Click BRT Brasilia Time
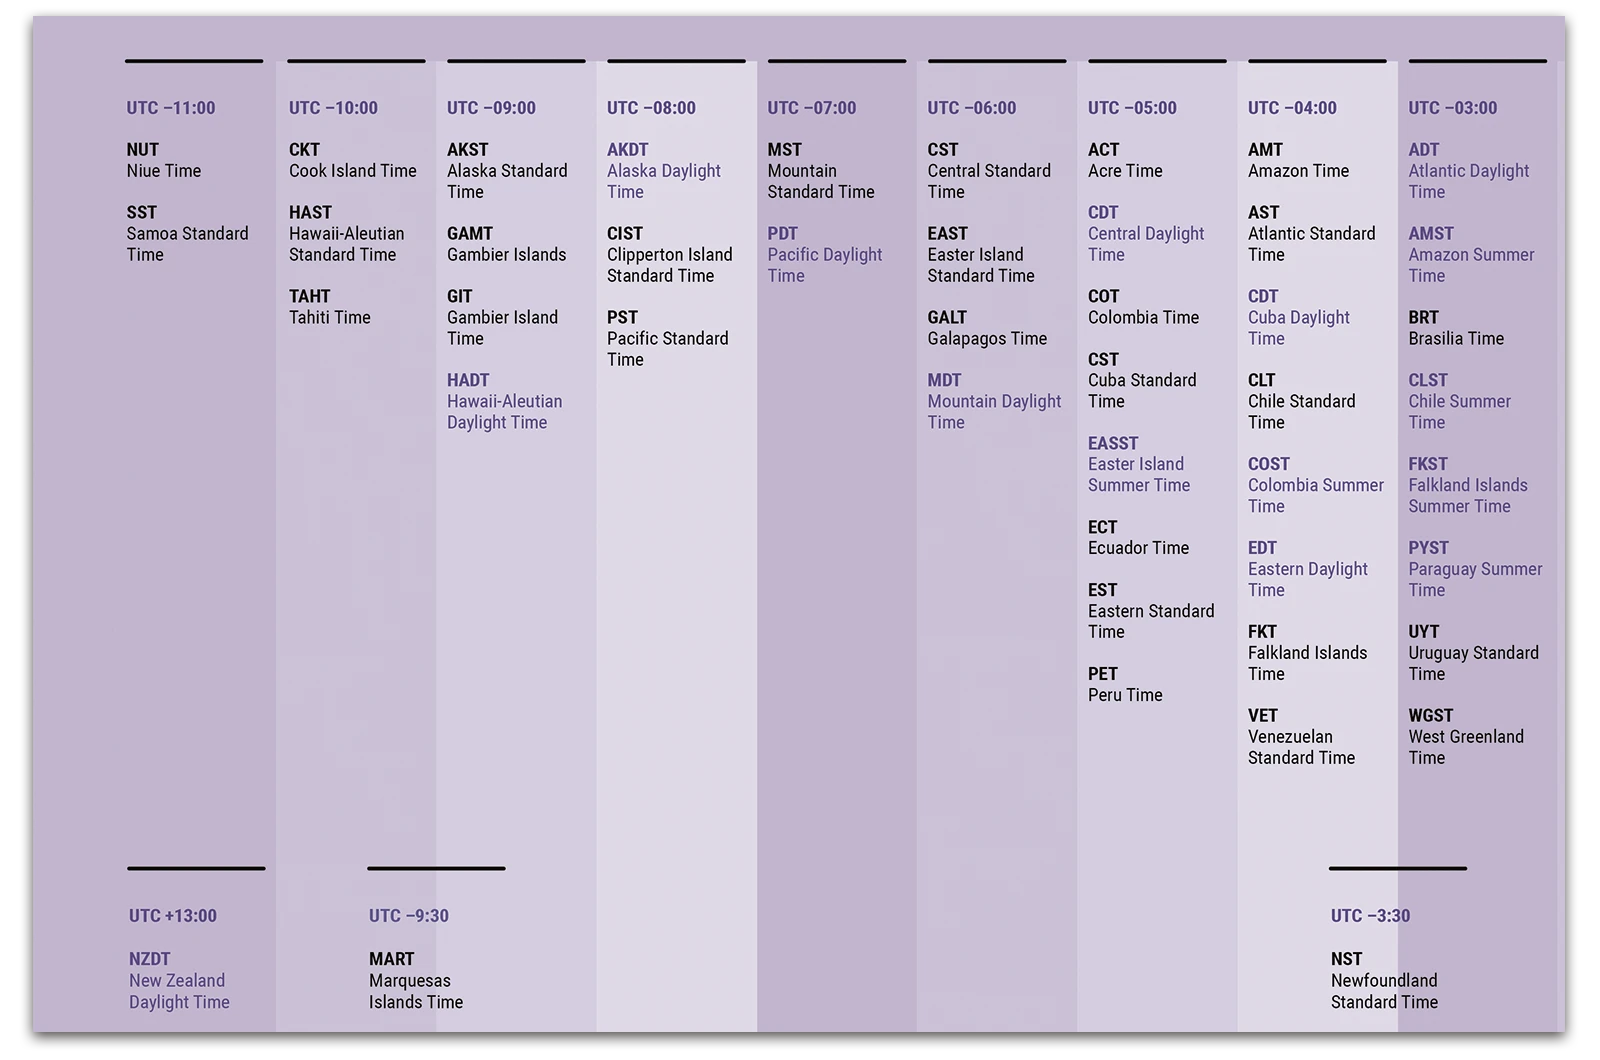 pyautogui.click(x=1455, y=328)
